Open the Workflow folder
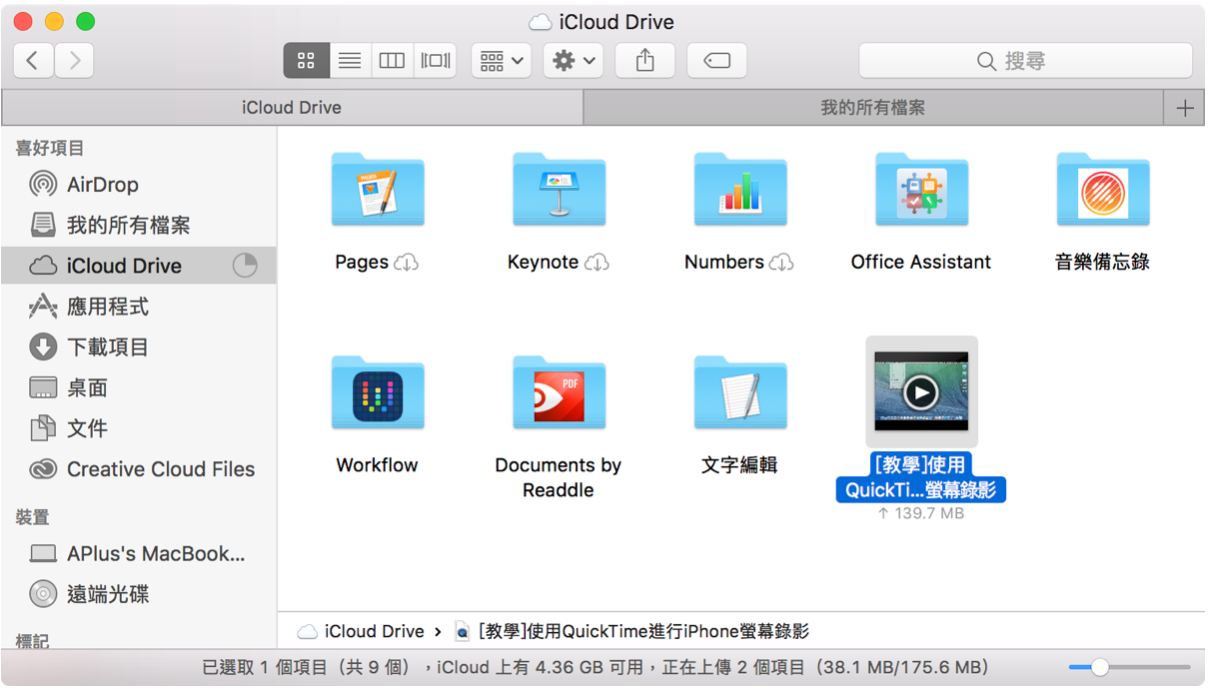 (377, 393)
